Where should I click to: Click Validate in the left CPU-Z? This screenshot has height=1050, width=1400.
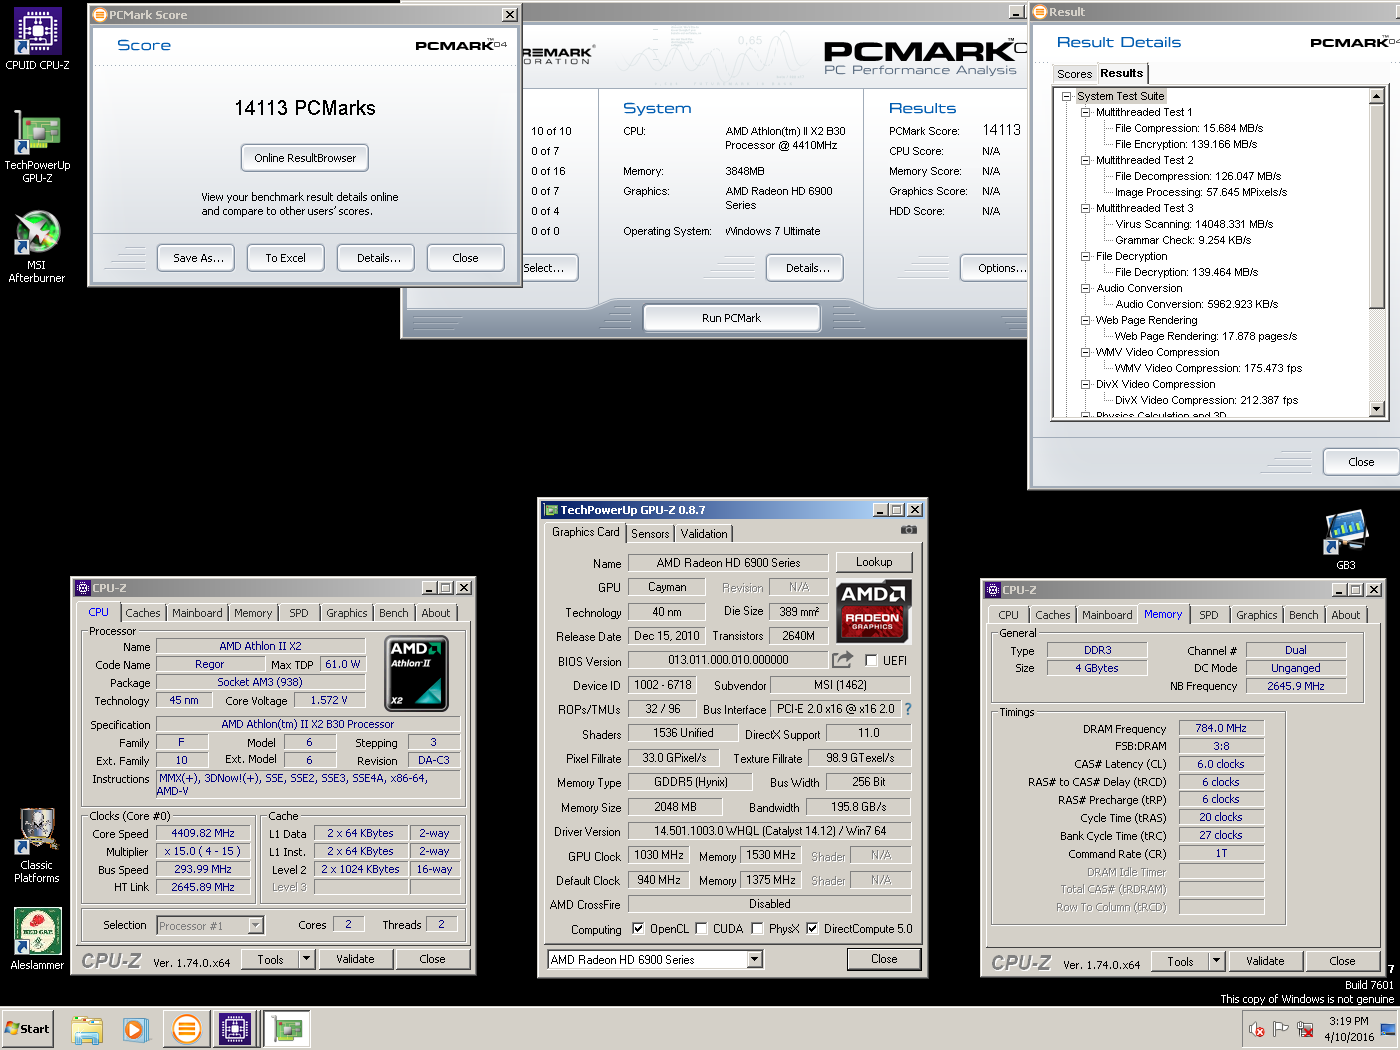click(355, 958)
